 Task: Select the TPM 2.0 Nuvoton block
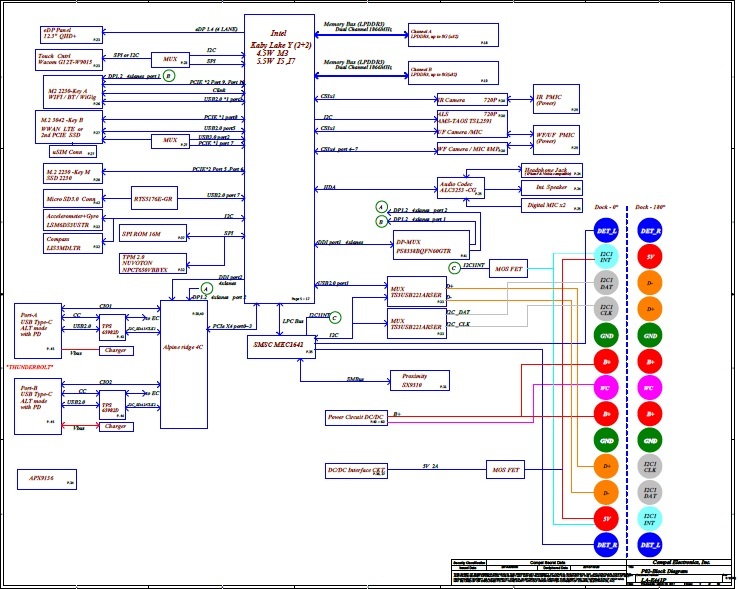[152, 263]
